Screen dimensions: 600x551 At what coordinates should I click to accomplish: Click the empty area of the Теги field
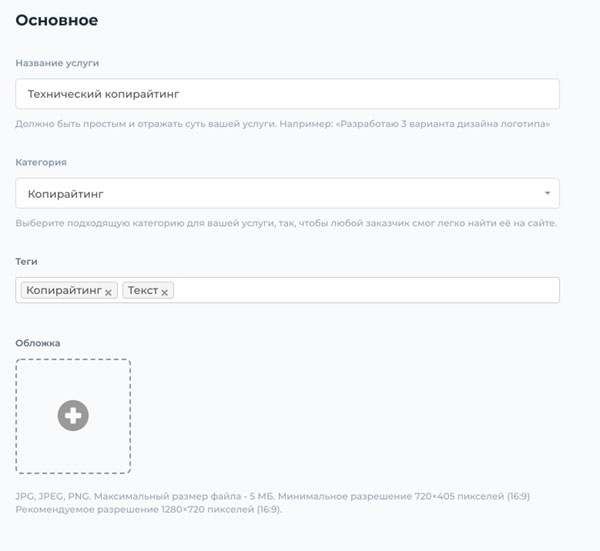click(365, 290)
